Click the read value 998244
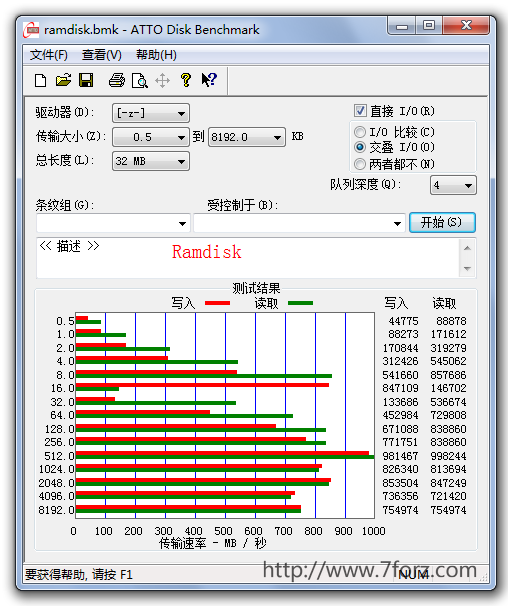 coord(448,456)
